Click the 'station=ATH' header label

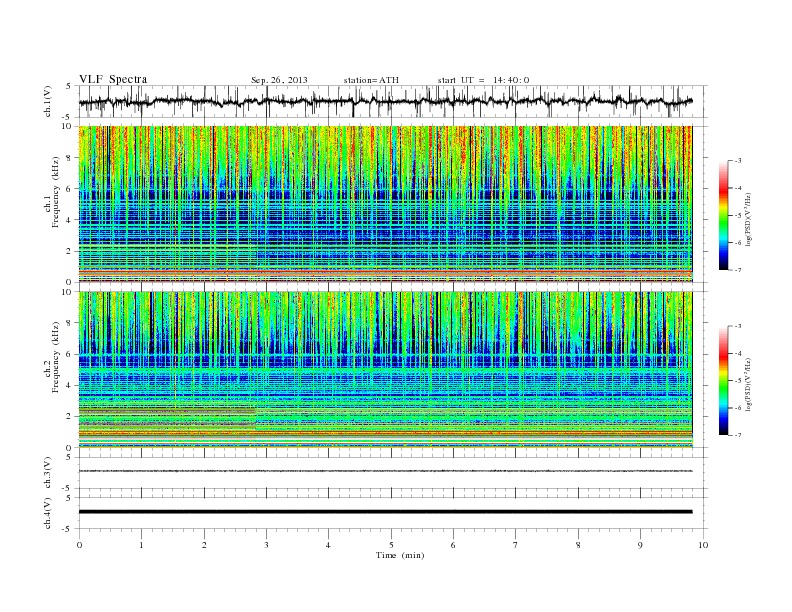pos(371,80)
